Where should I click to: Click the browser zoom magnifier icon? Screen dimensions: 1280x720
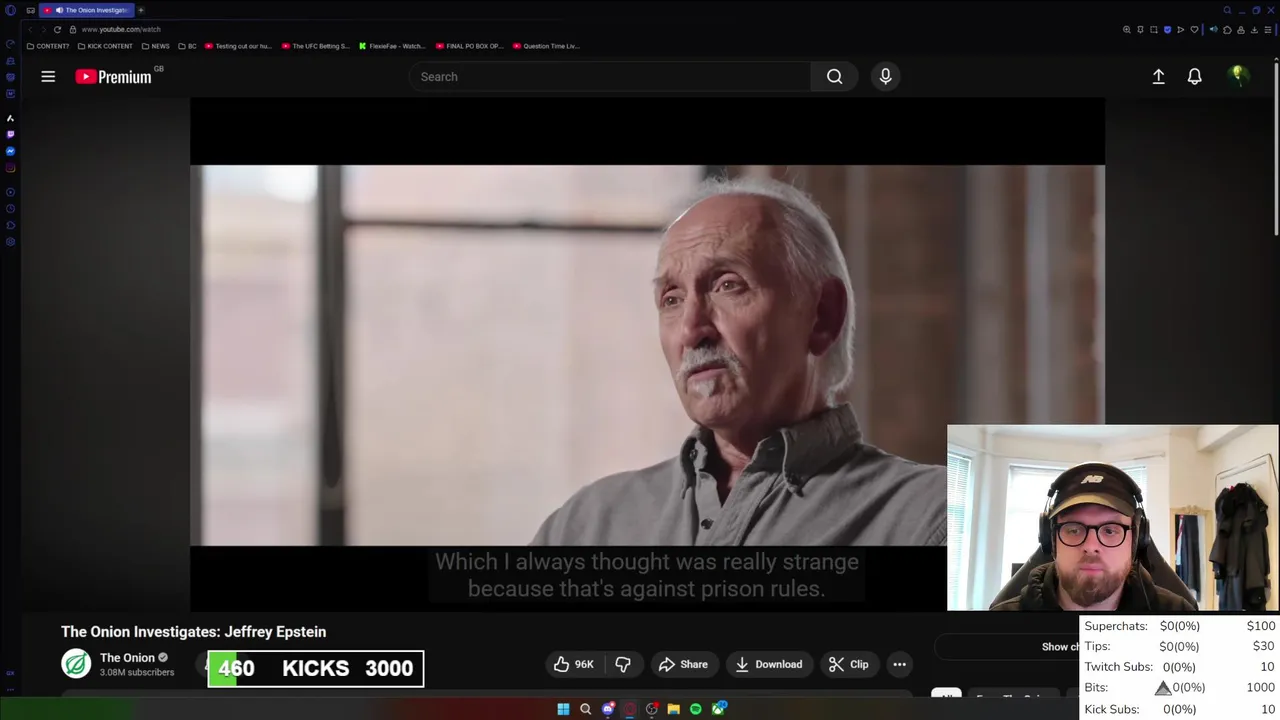(1127, 30)
